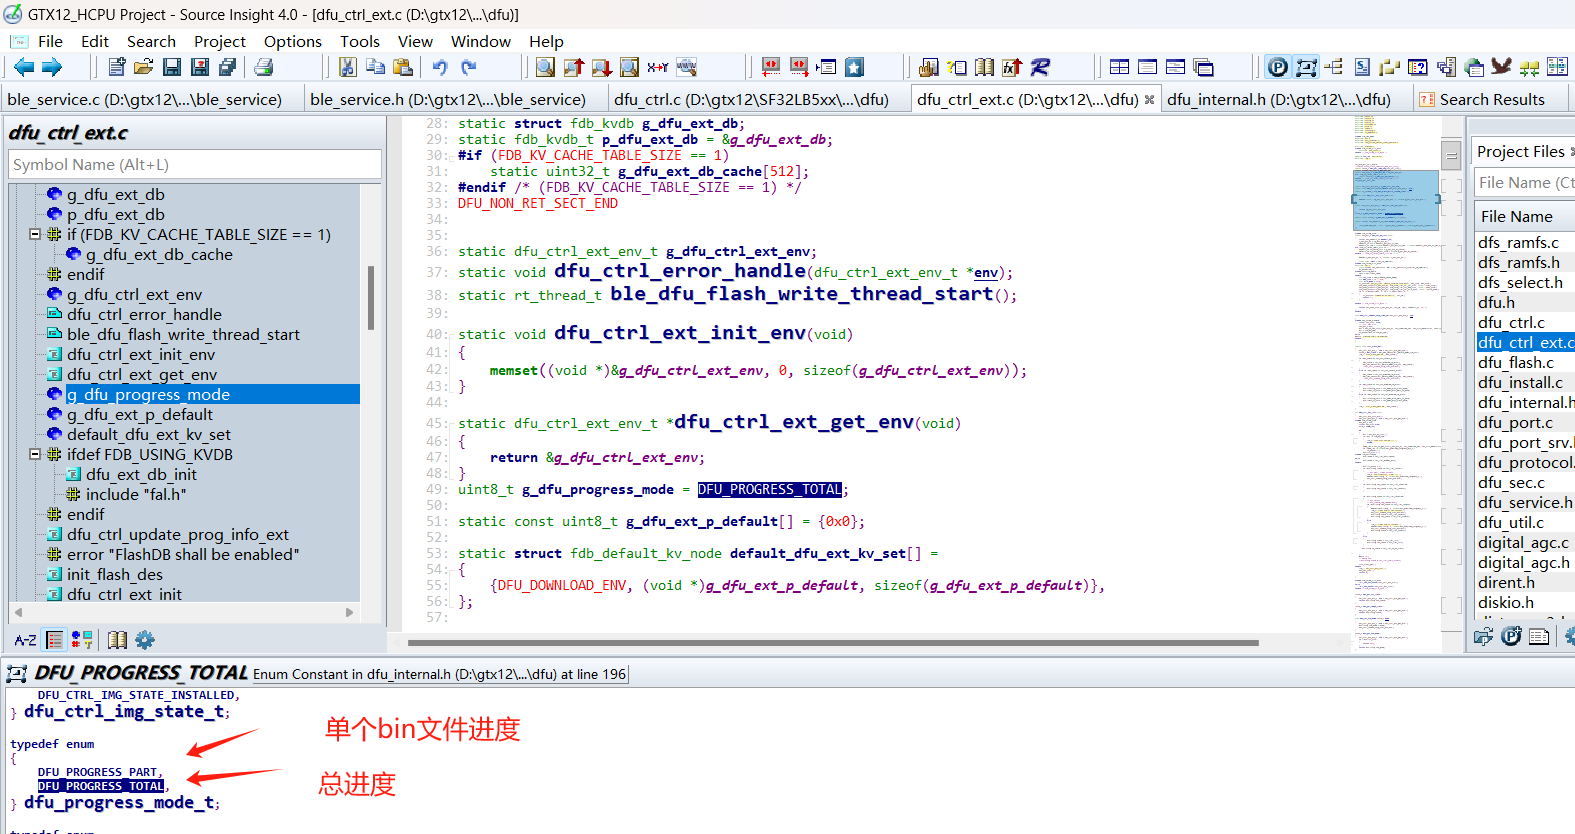
Task: Click the symbol list left scroll arrow
Action: click(18, 612)
